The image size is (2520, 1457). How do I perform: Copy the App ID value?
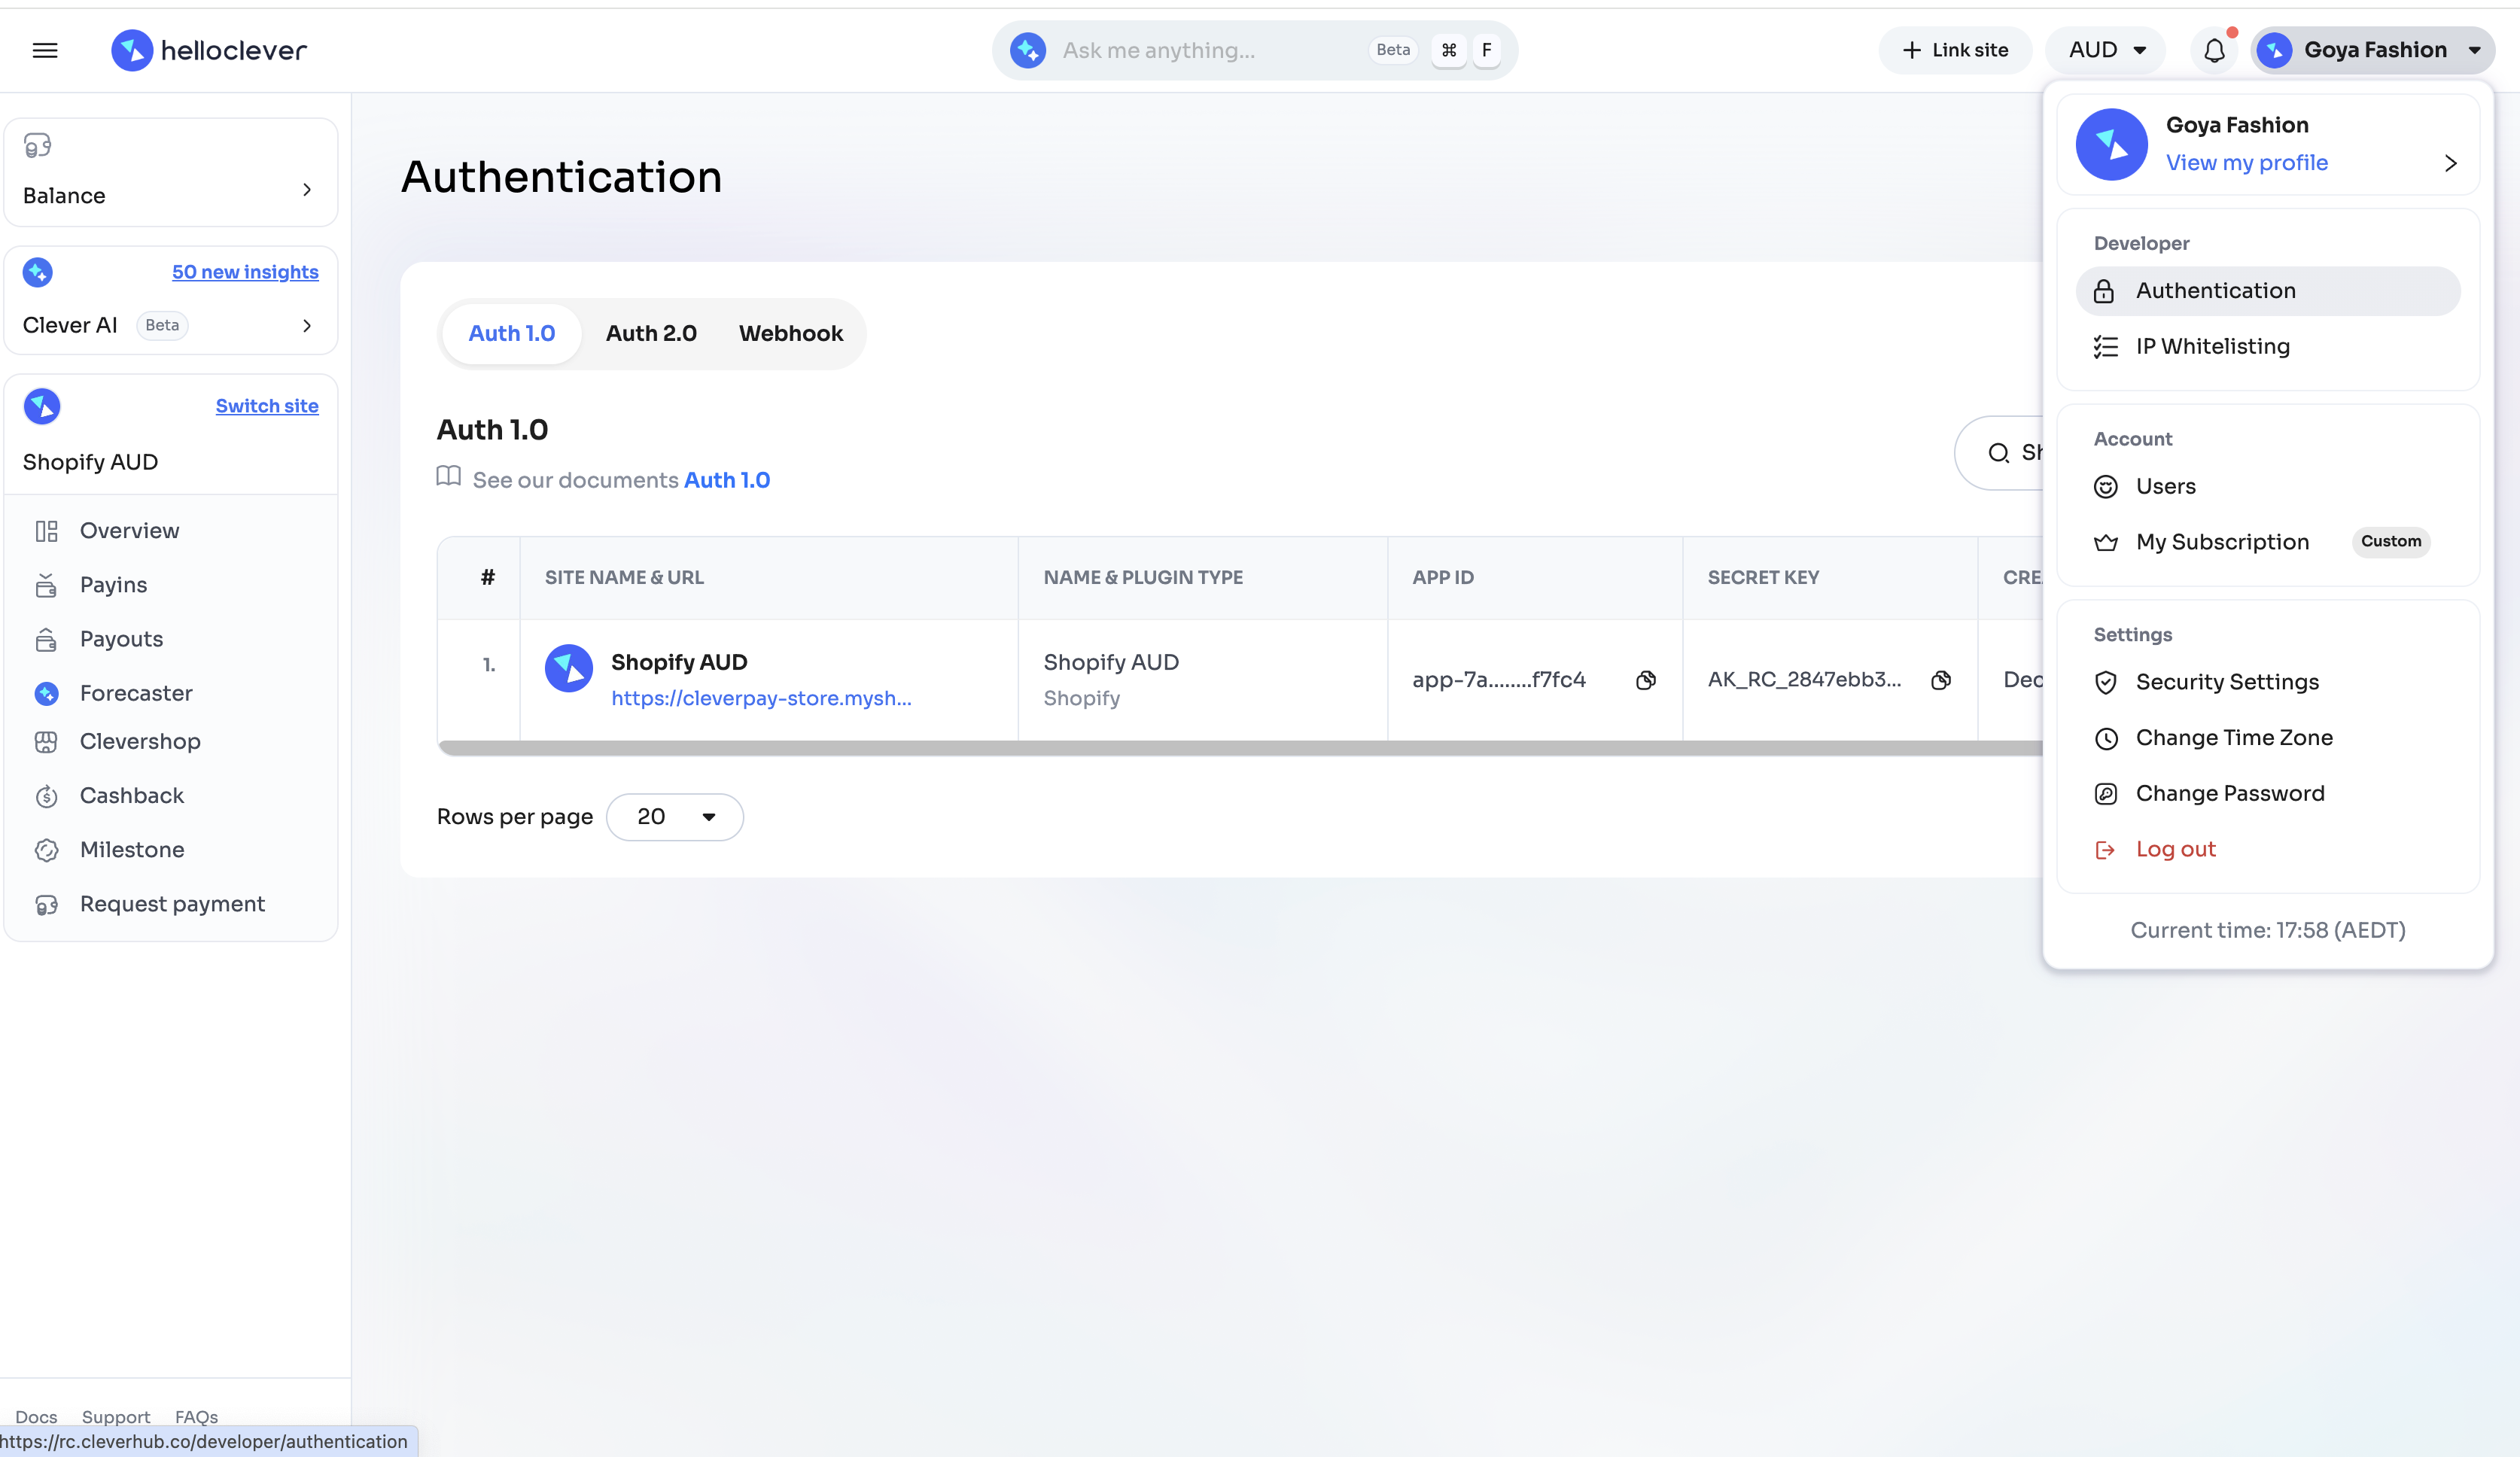pyautogui.click(x=1645, y=680)
